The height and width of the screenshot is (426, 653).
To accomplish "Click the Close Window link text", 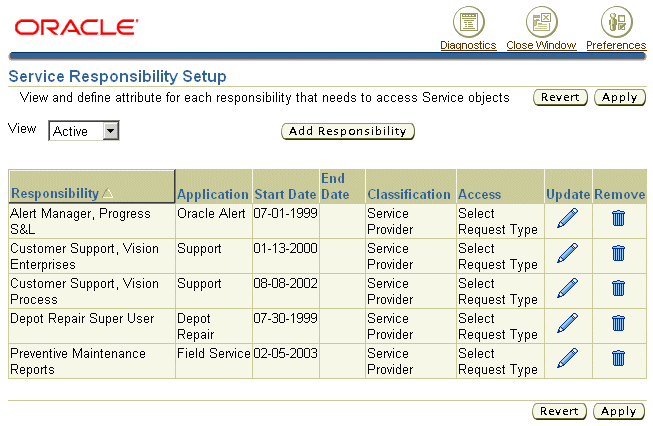I will point(541,45).
